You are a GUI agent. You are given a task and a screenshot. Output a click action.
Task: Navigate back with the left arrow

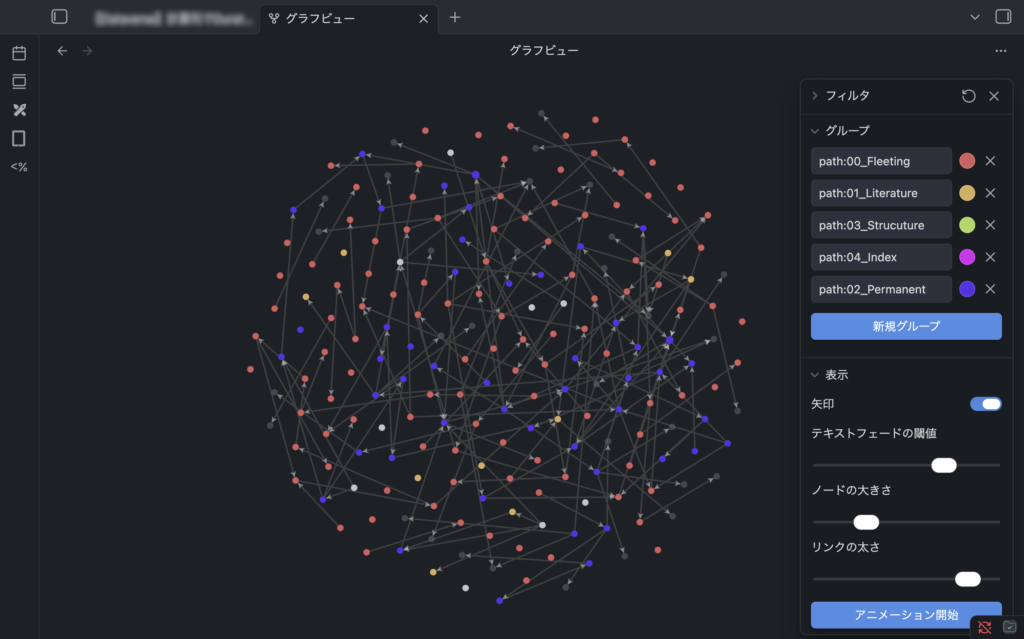point(62,51)
